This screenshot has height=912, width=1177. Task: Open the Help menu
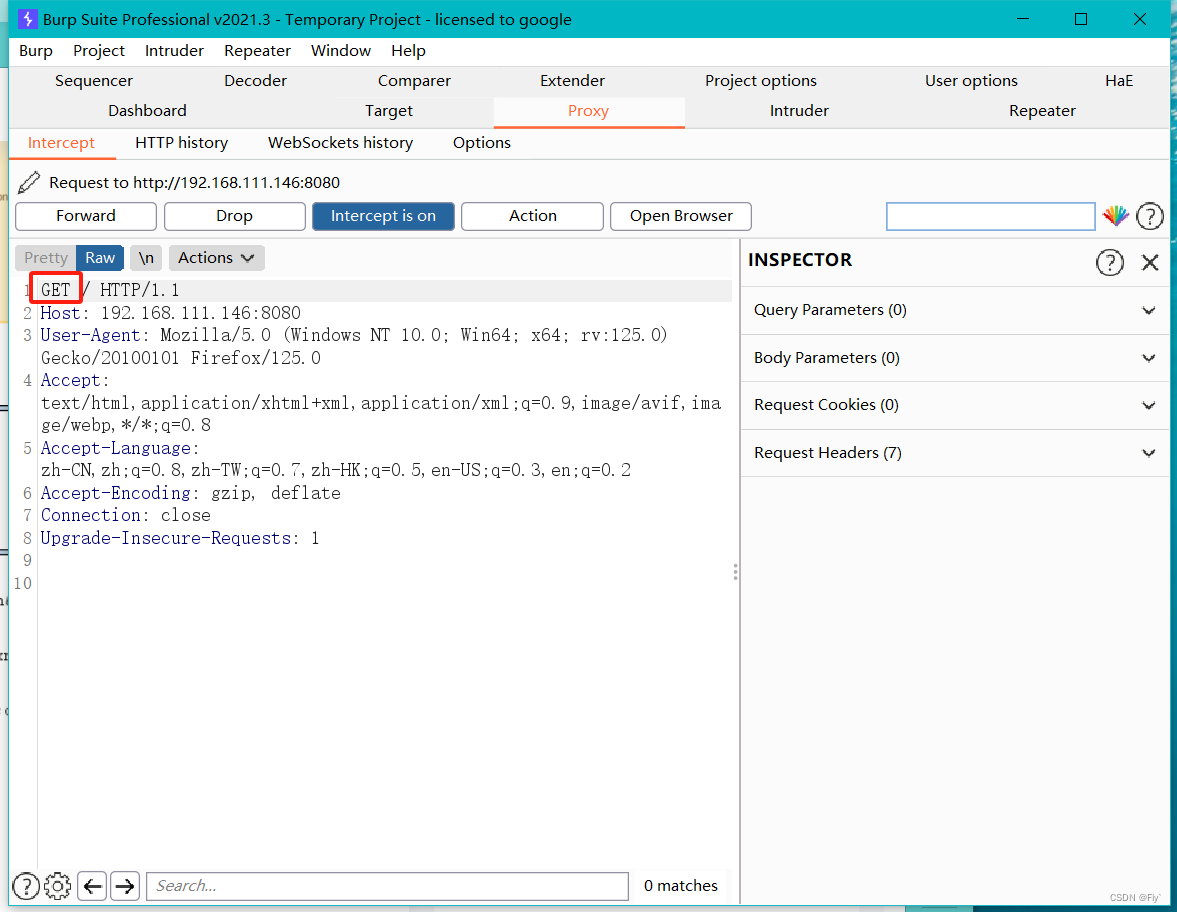click(408, 50)
